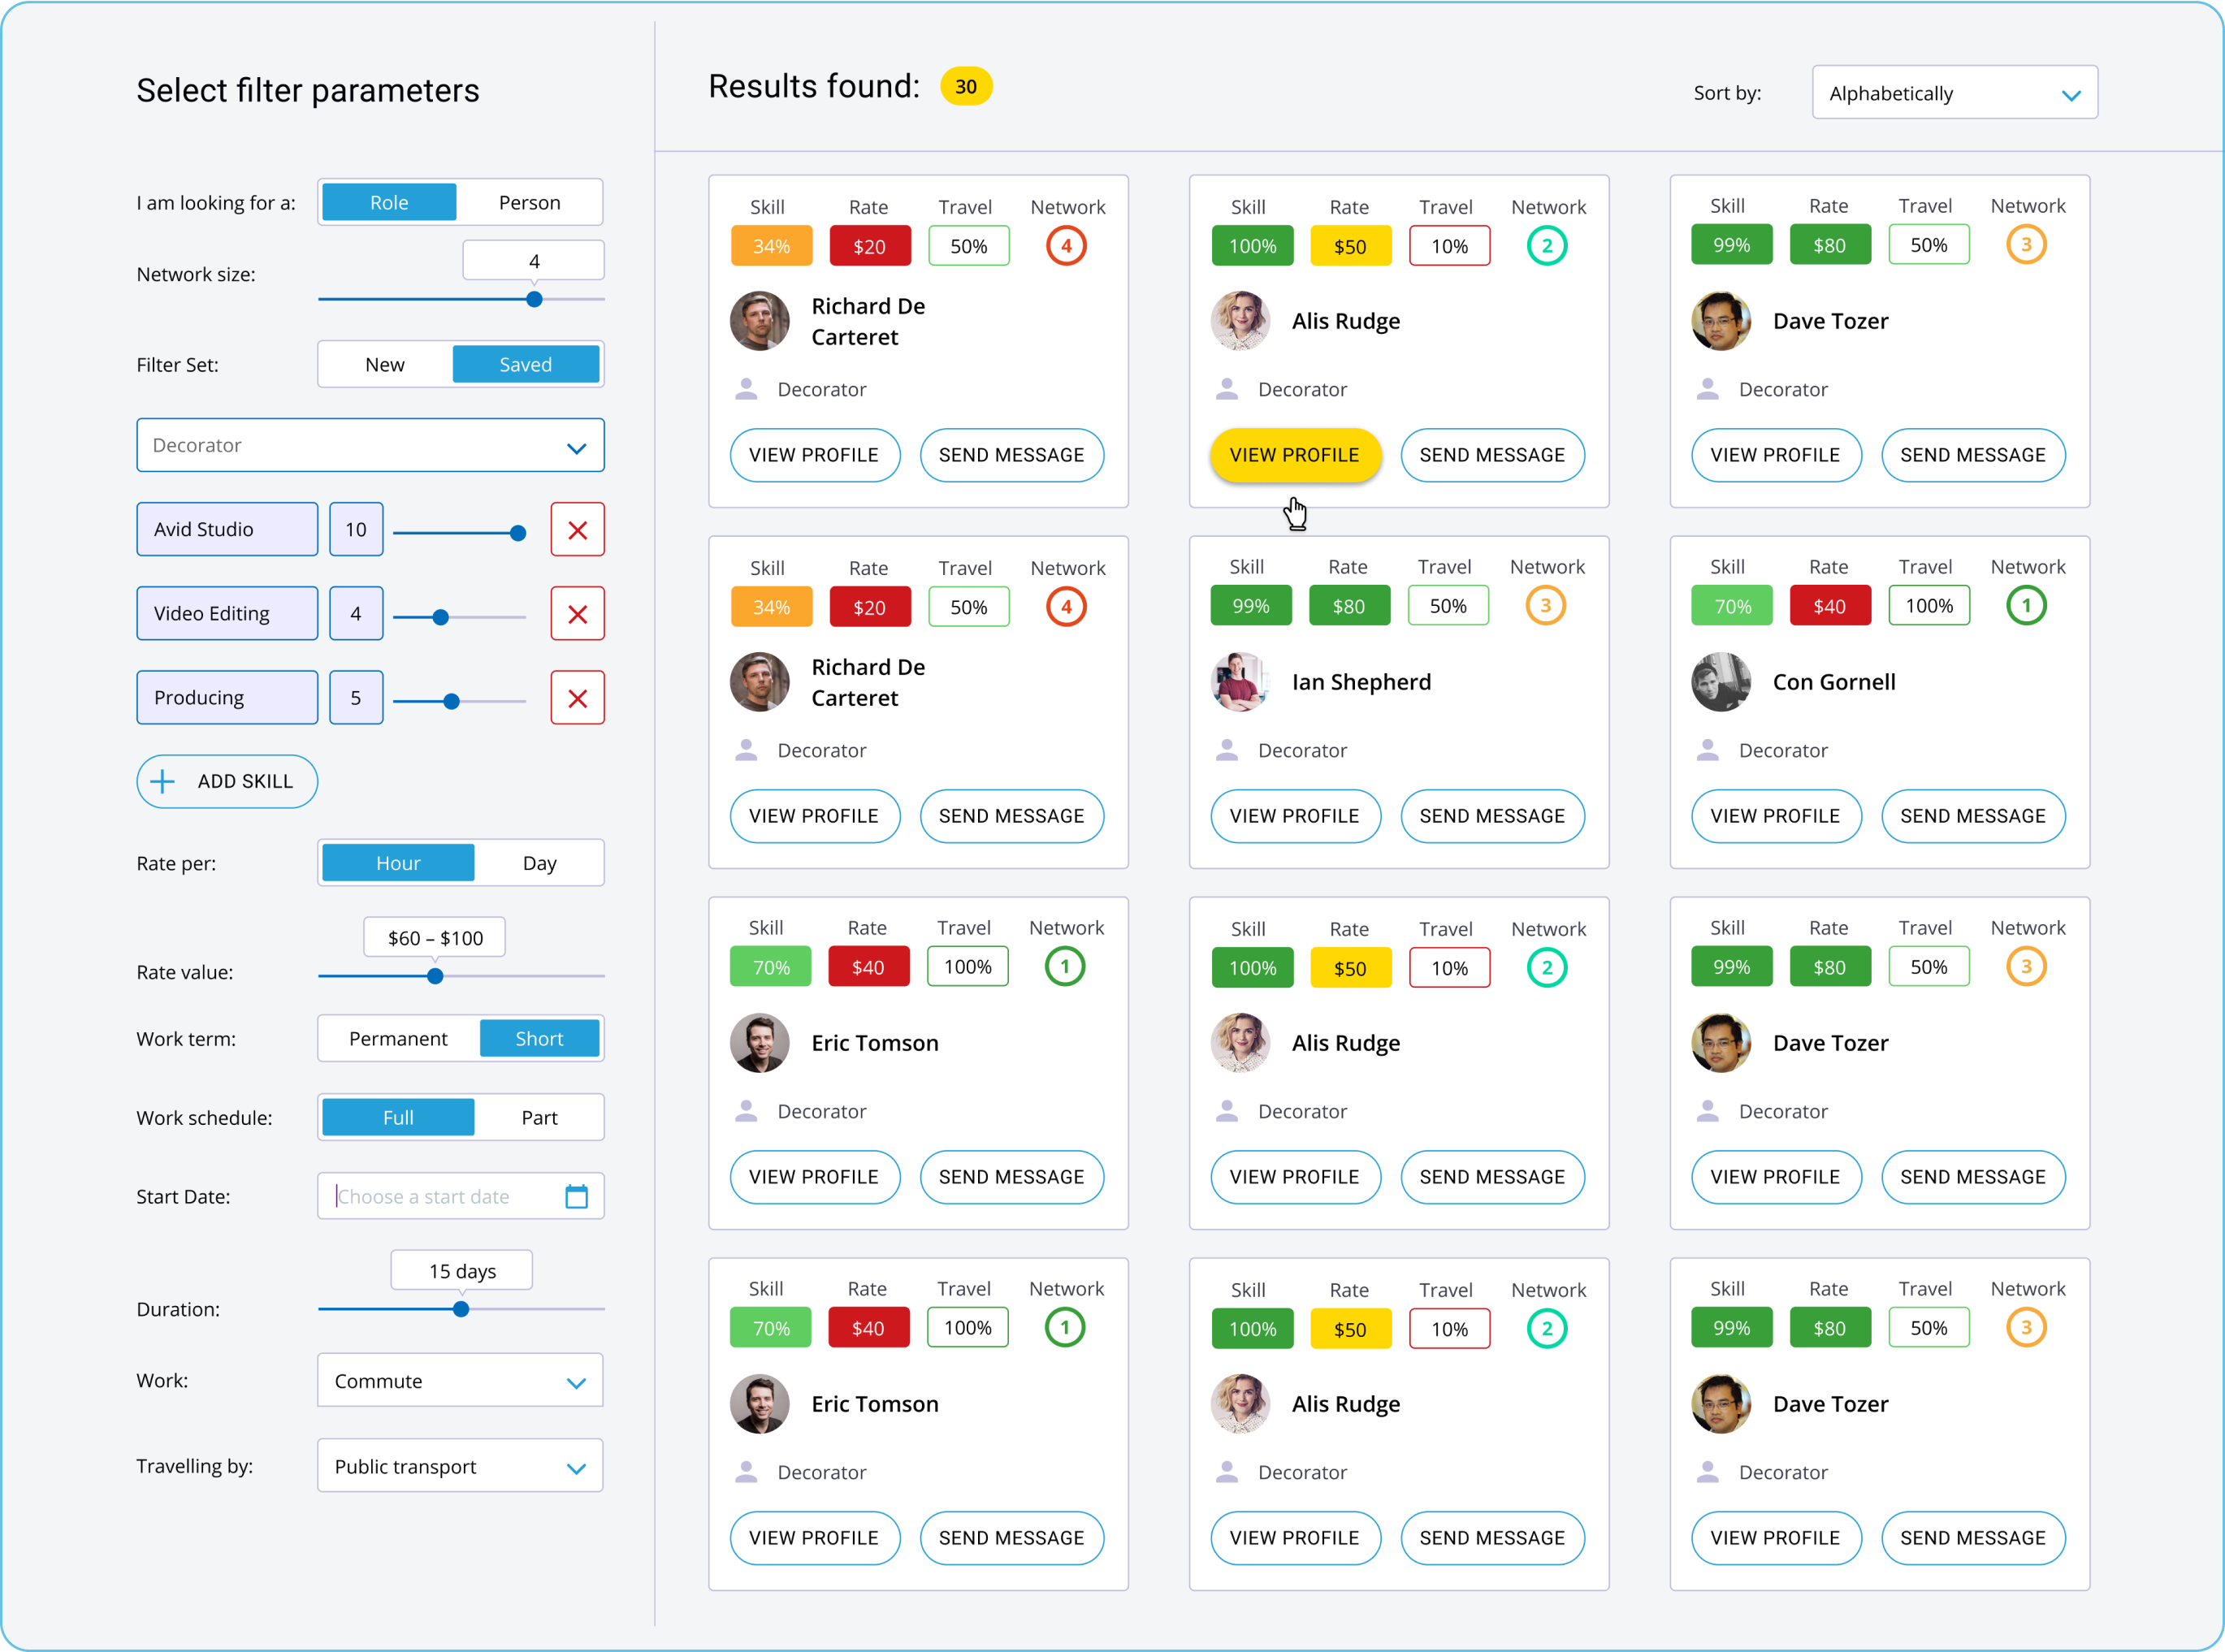
Task: Remove the Avid Studio skill with red X
Action: [577, 529]
